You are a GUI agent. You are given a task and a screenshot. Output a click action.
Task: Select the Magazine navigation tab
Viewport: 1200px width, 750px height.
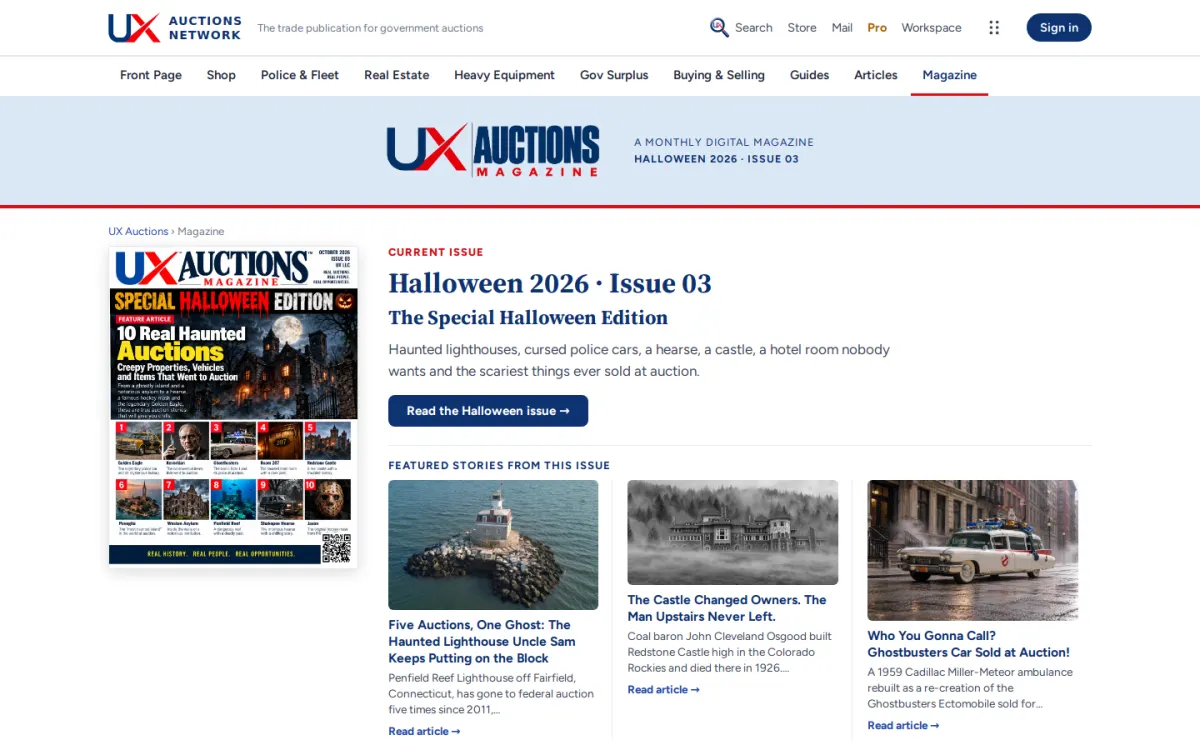[949, 75]
